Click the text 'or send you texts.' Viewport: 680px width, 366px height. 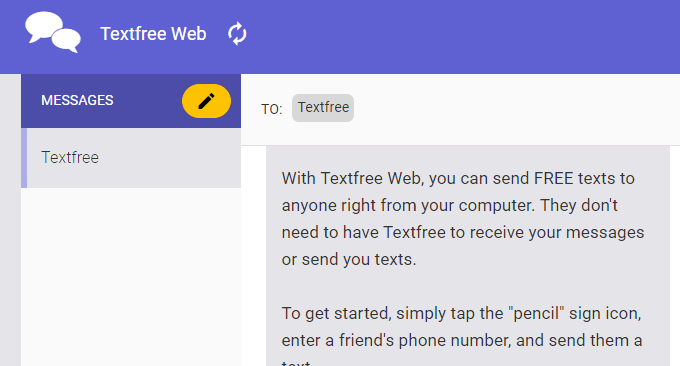tap(349, 259)
